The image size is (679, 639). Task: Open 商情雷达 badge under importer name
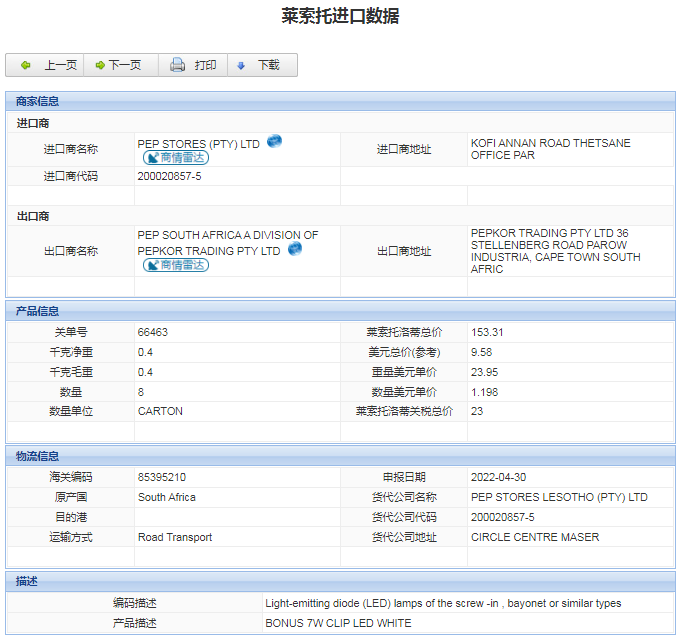pyautogui.click(x=176, y=158)
